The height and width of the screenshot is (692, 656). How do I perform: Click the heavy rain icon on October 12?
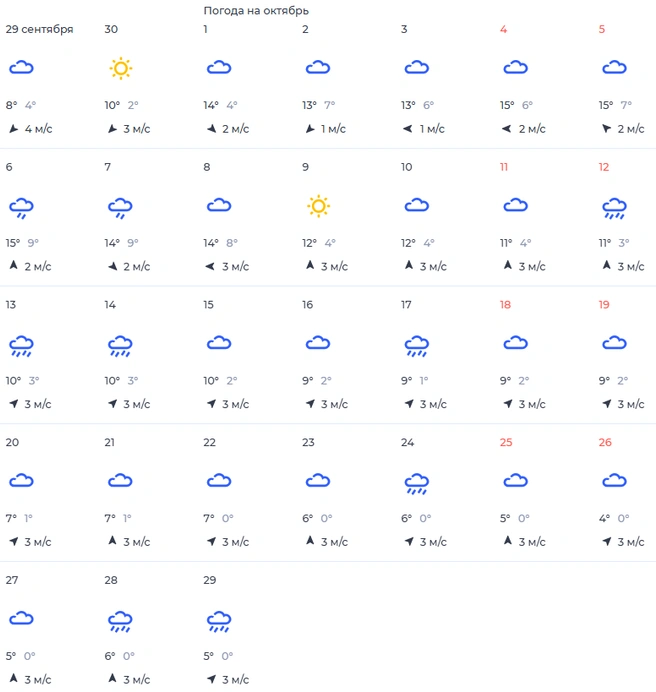(x=615, y=208)
